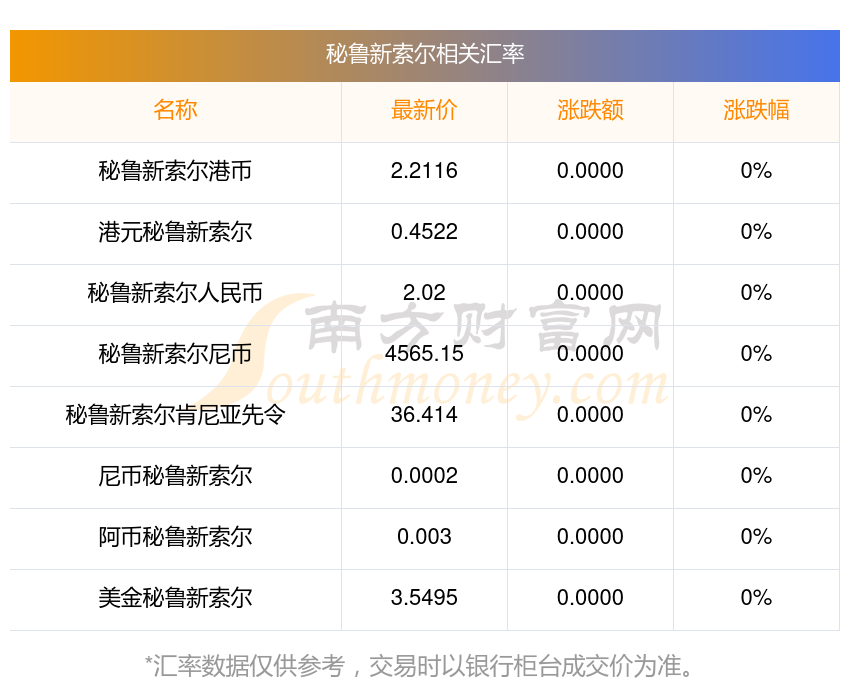Click the price value 0.003
This screenshot has width=850, height=698.
(424, 537)
